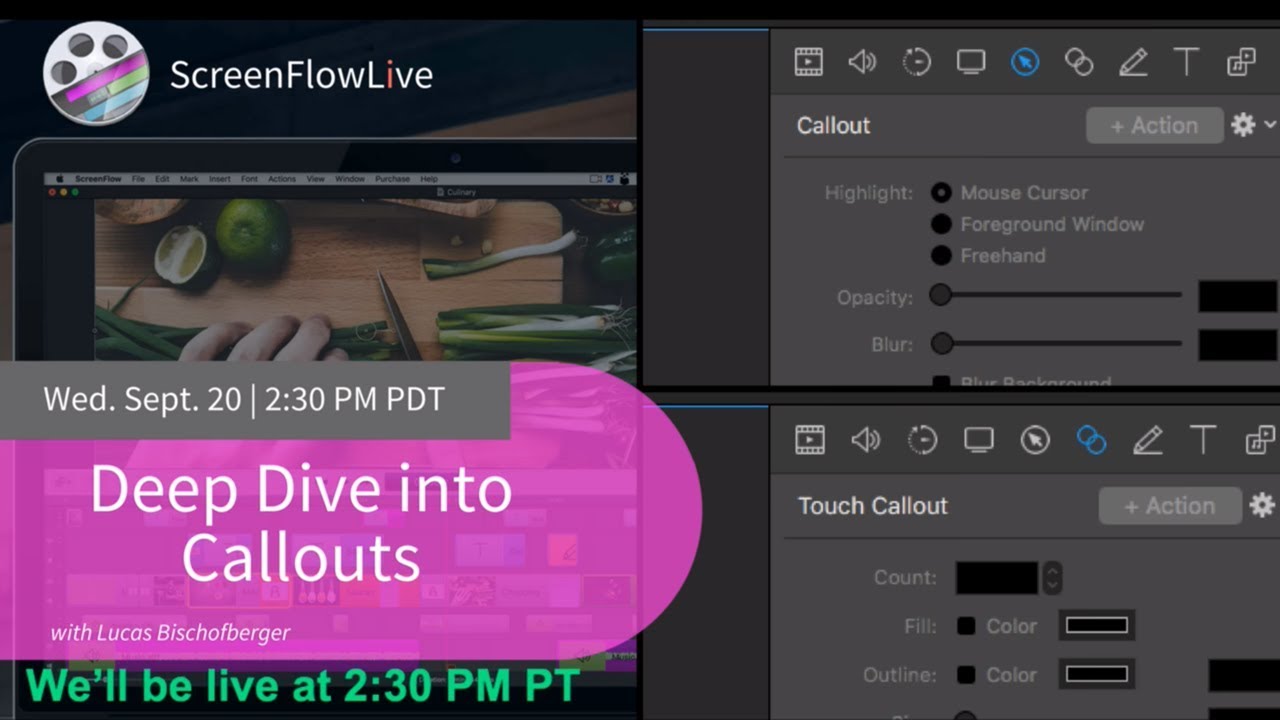Image resolution: width=1280 pixels, height=720 pixels.
Task: Toggle the Fill Color checkbox
Action: pos(966,626)
